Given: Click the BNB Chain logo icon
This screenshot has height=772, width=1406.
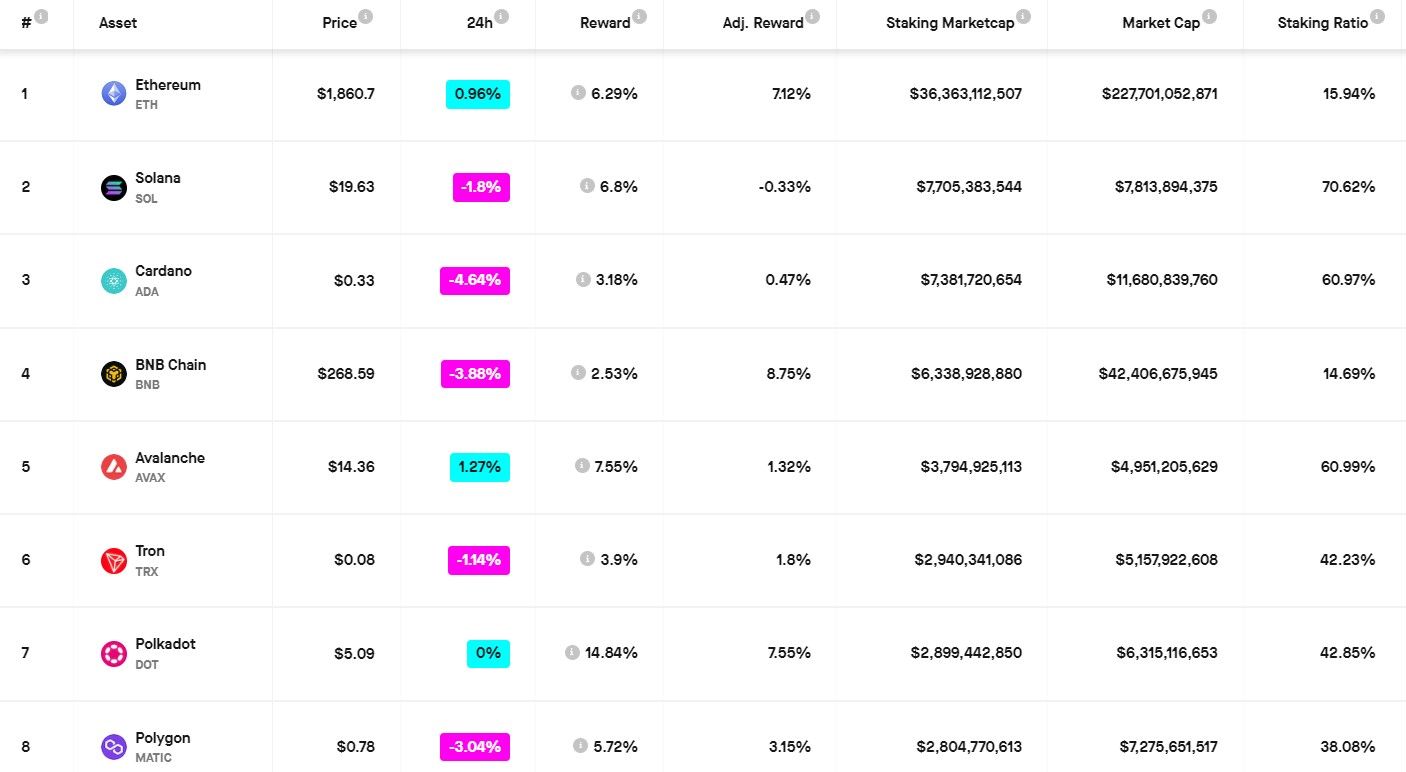Looking at the screenshot, I should coord(114,374).
